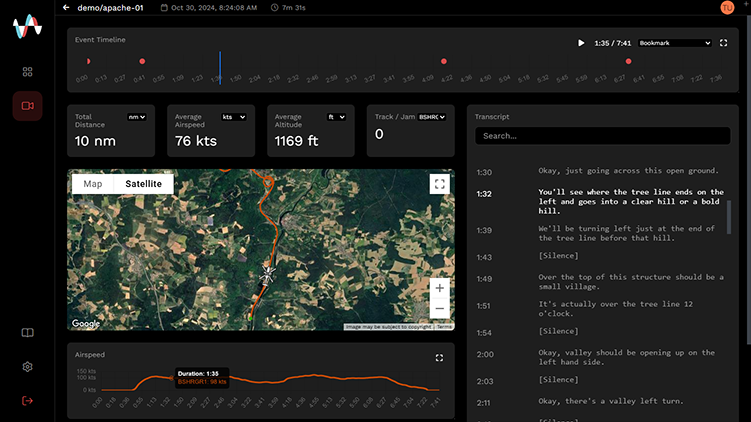Open map Terms link

click(x=444, y=327)
